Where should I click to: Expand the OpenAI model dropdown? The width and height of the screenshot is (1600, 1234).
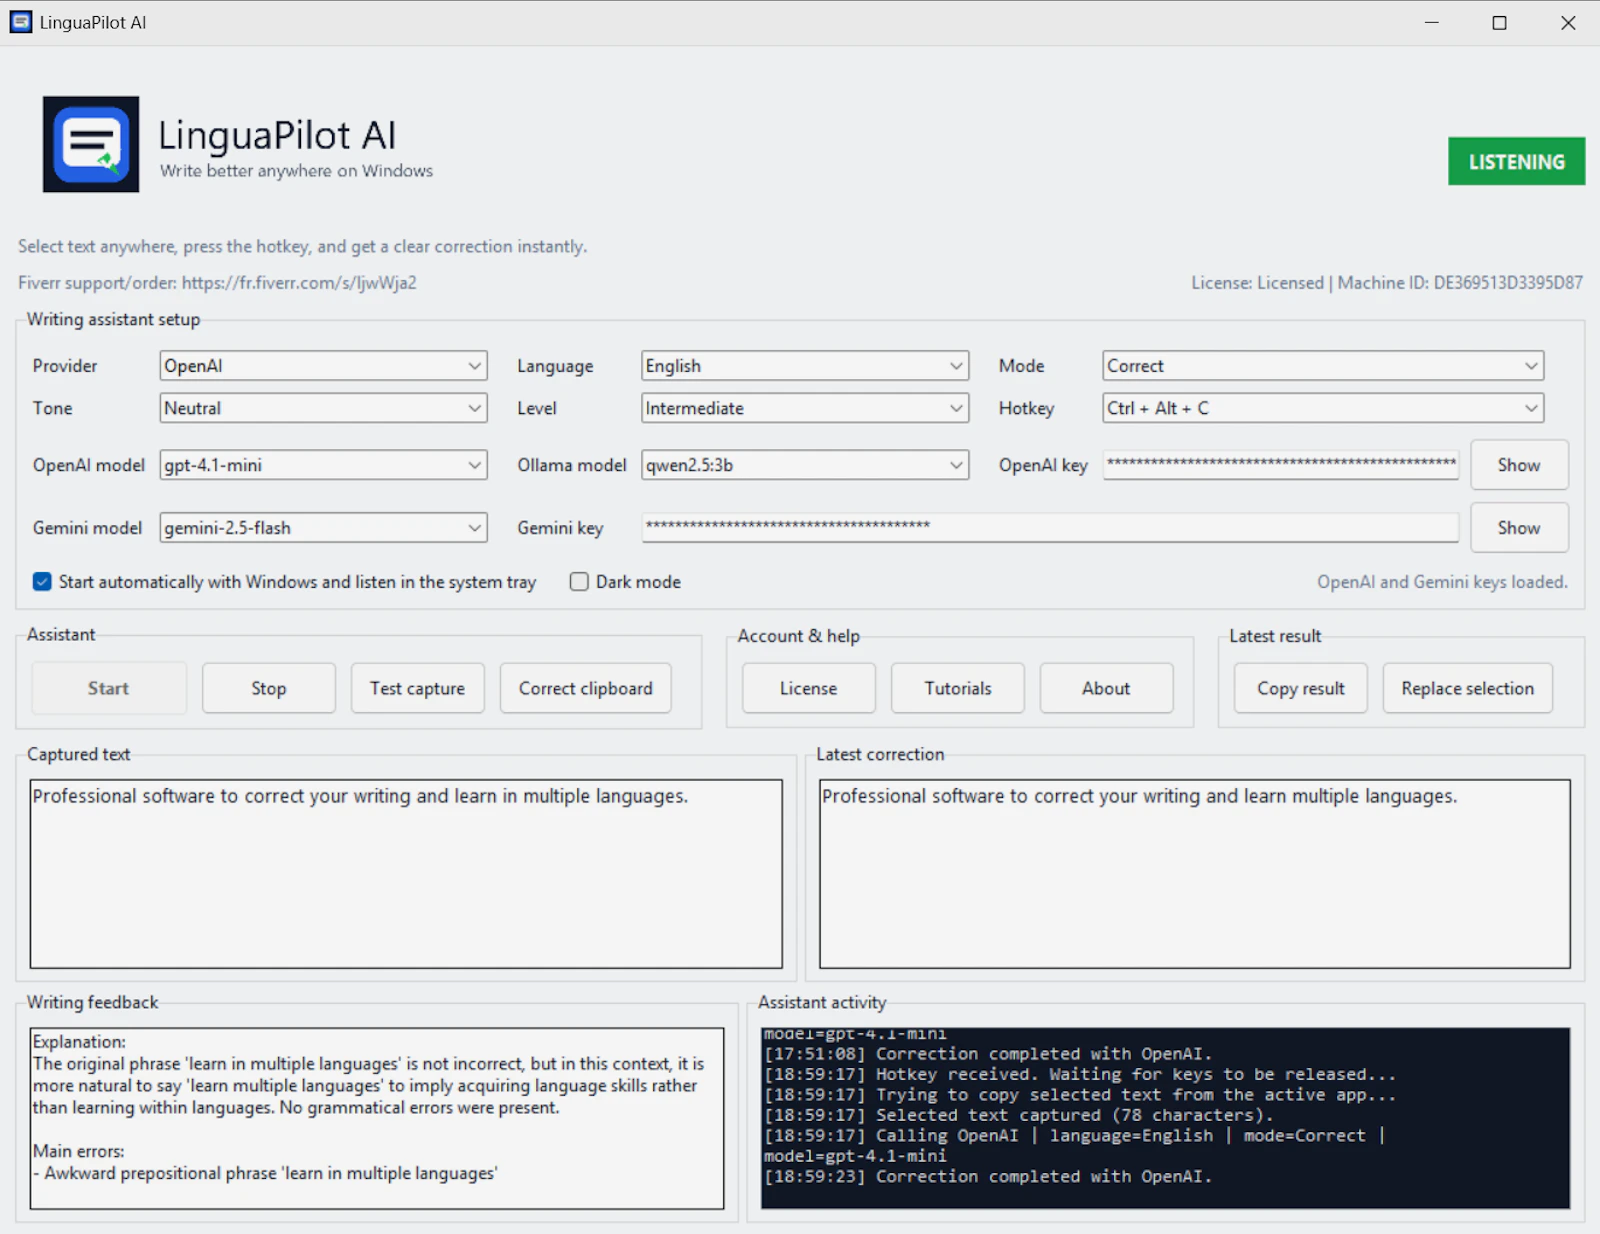[x=323, y=465]
